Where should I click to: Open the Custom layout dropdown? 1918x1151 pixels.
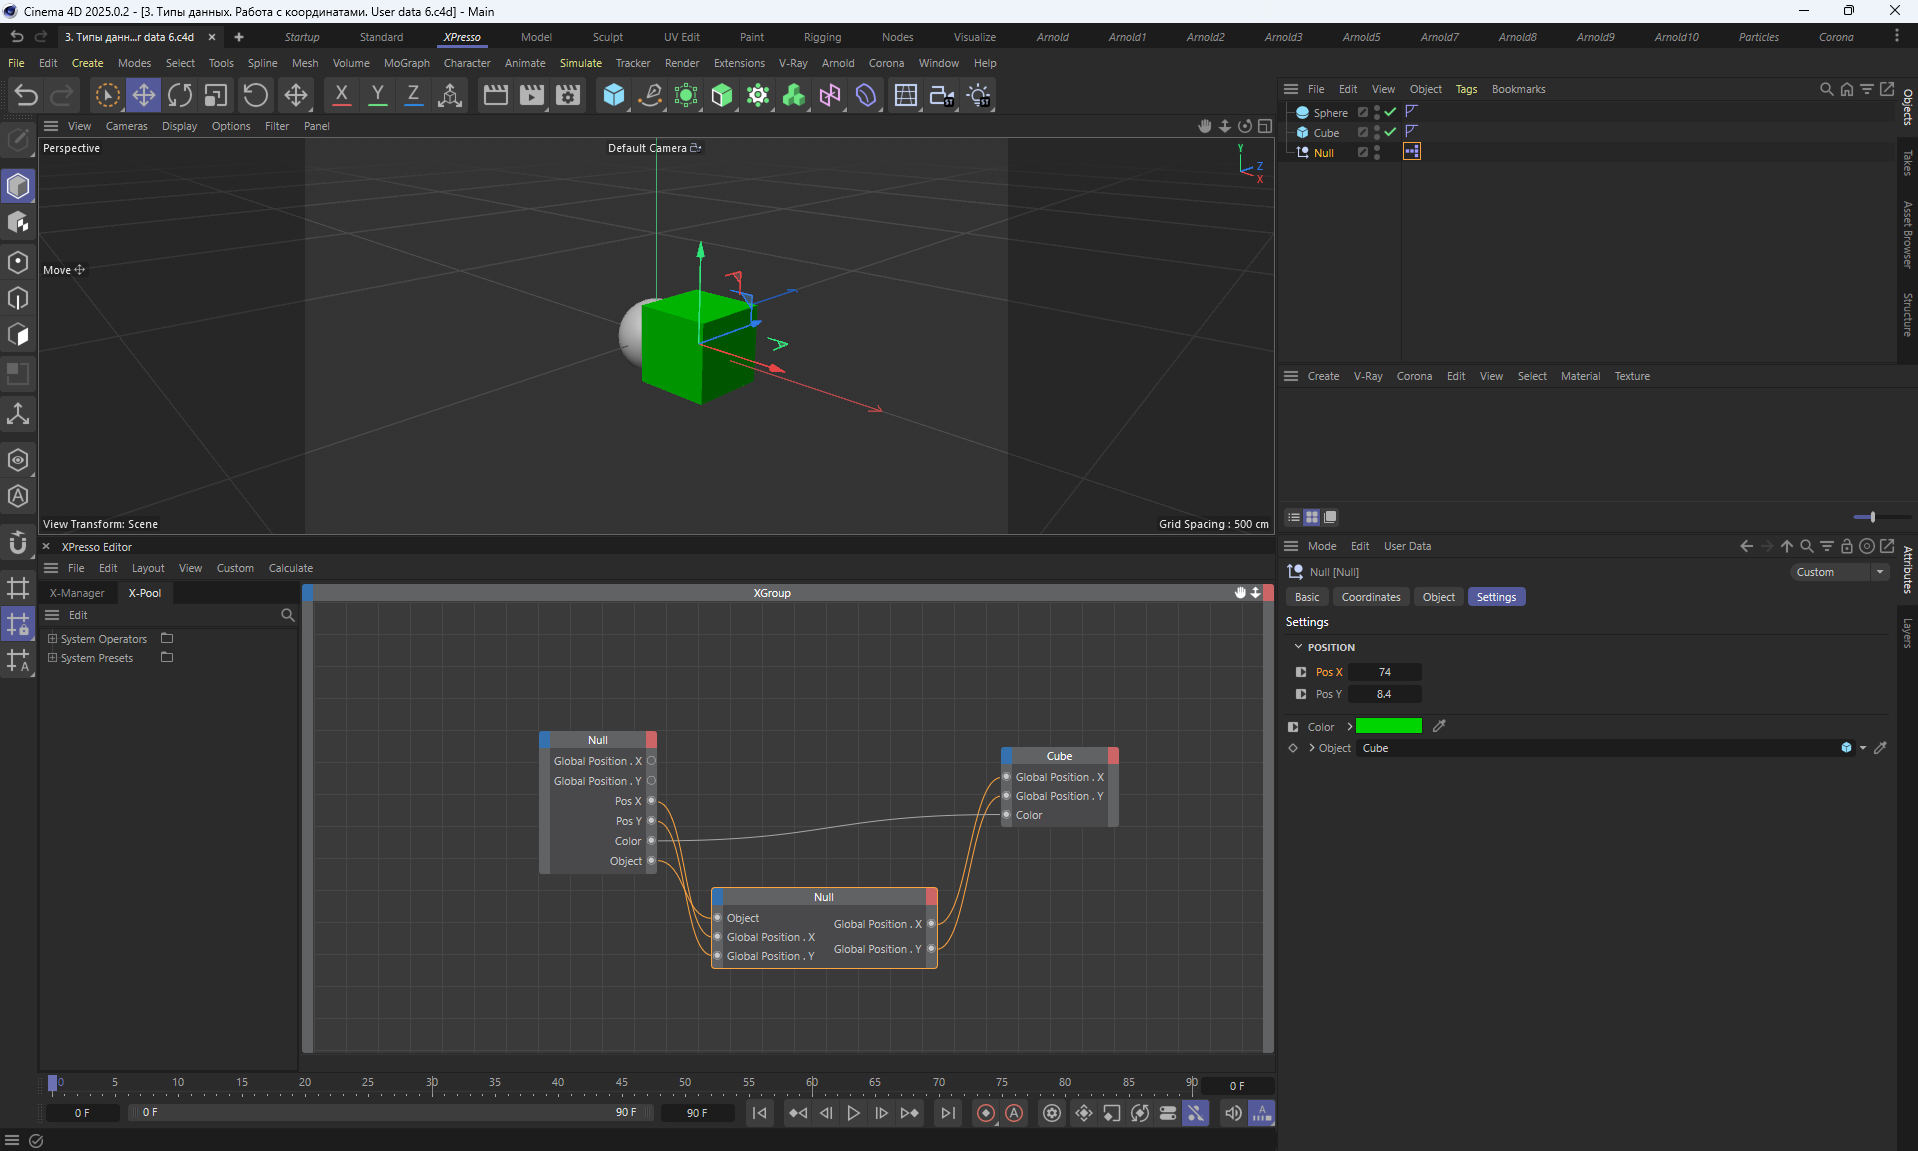tap(1838, 572)
